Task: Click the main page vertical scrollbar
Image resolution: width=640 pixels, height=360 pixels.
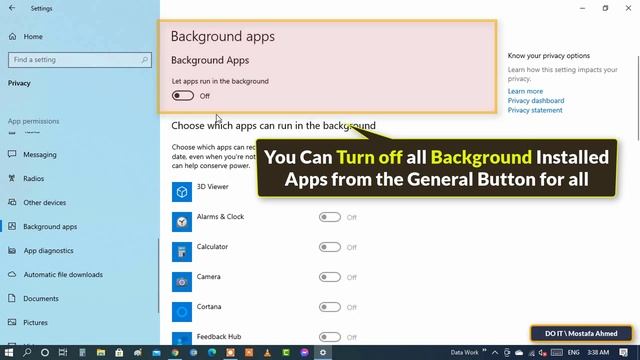Action: (638, 98)
